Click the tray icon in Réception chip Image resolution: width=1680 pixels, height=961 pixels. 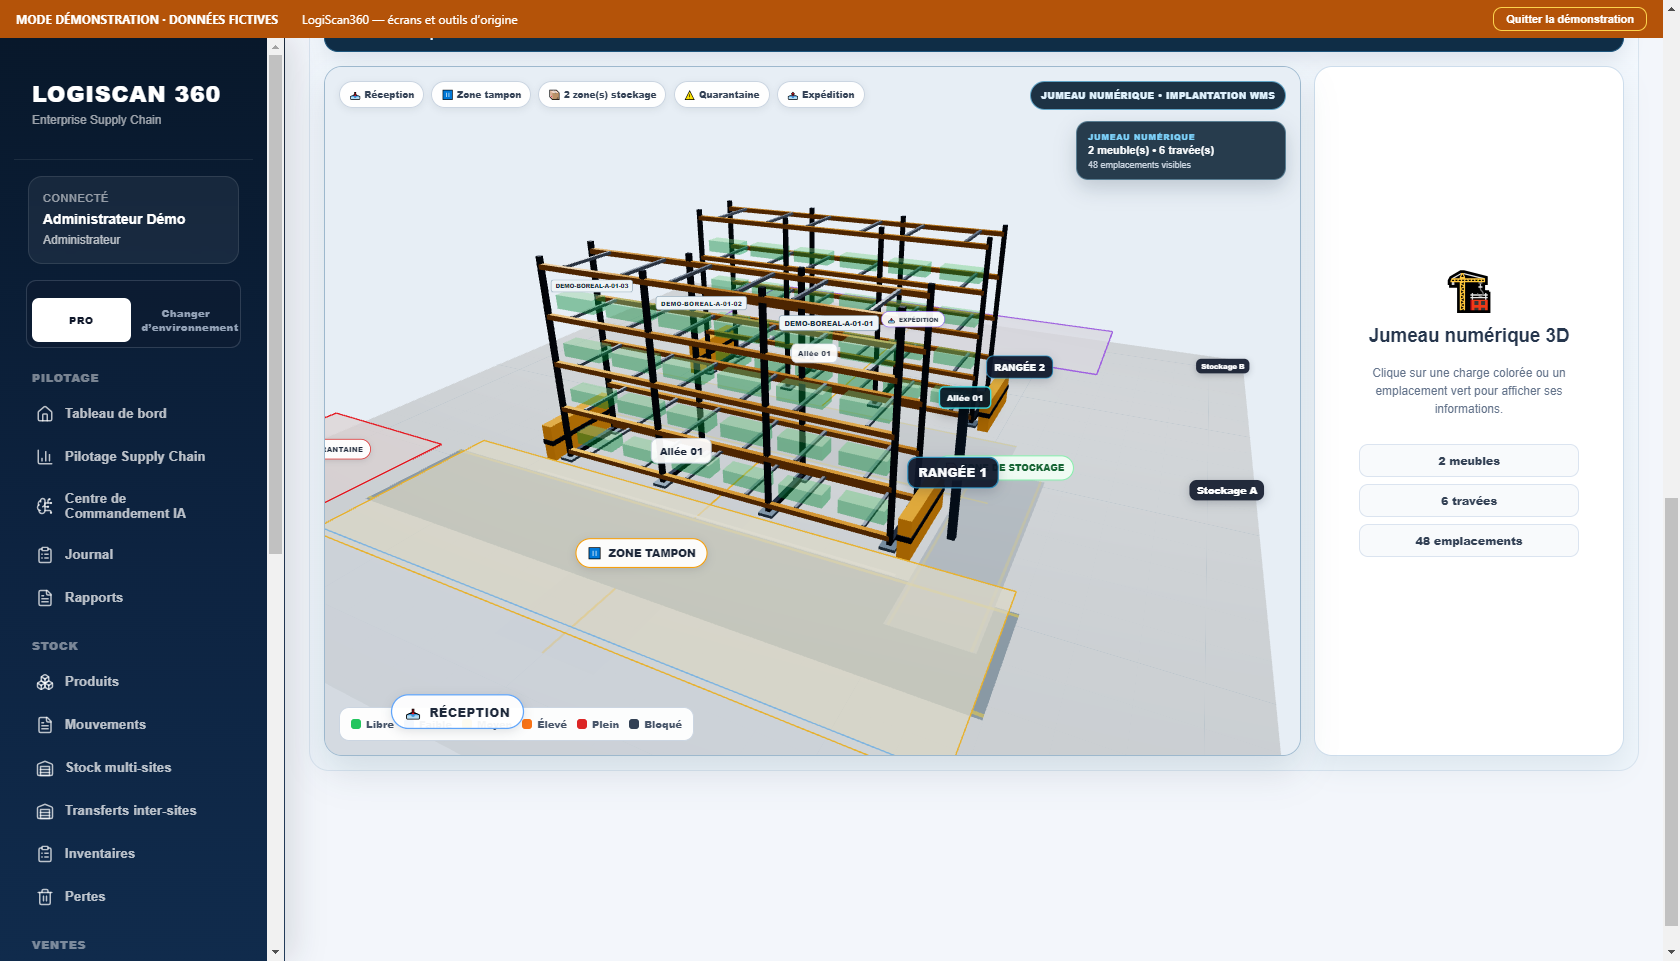pos(355,96)
